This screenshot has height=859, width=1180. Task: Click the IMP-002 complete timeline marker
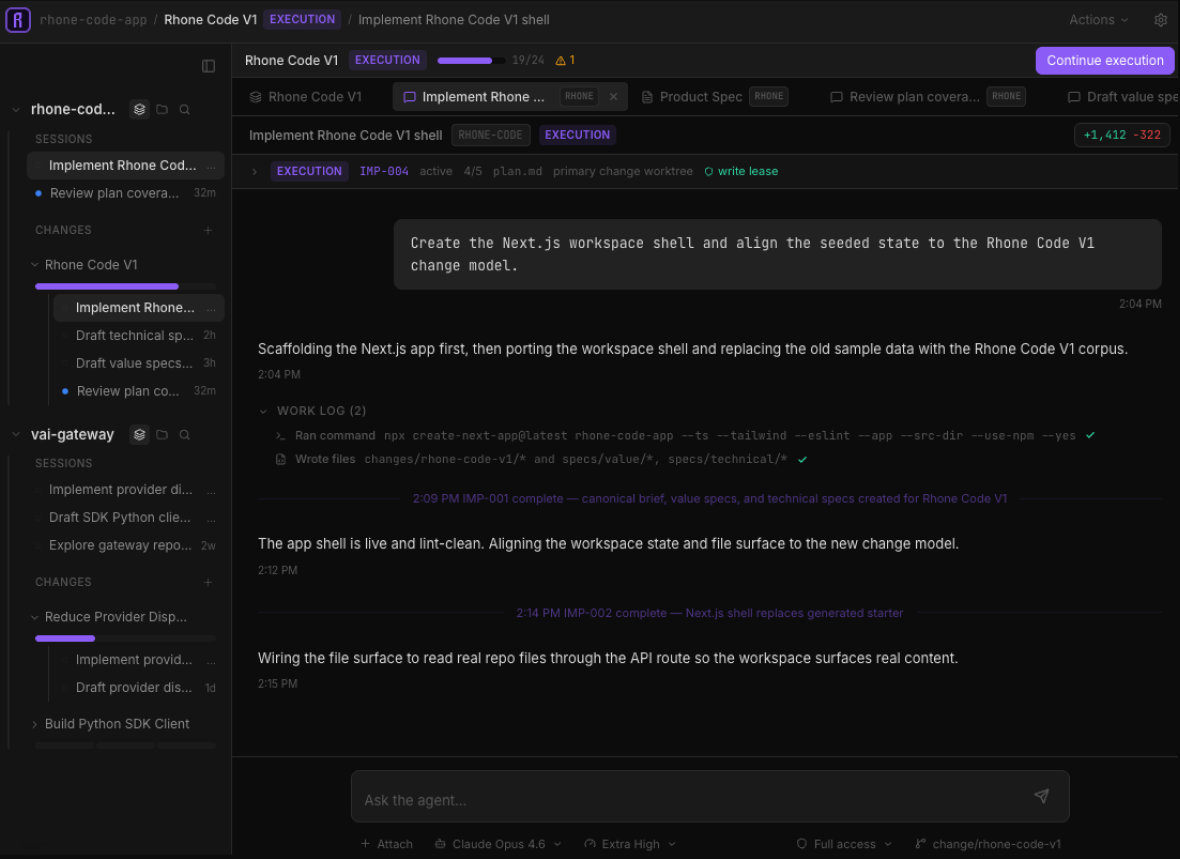(x=709, y=614)
